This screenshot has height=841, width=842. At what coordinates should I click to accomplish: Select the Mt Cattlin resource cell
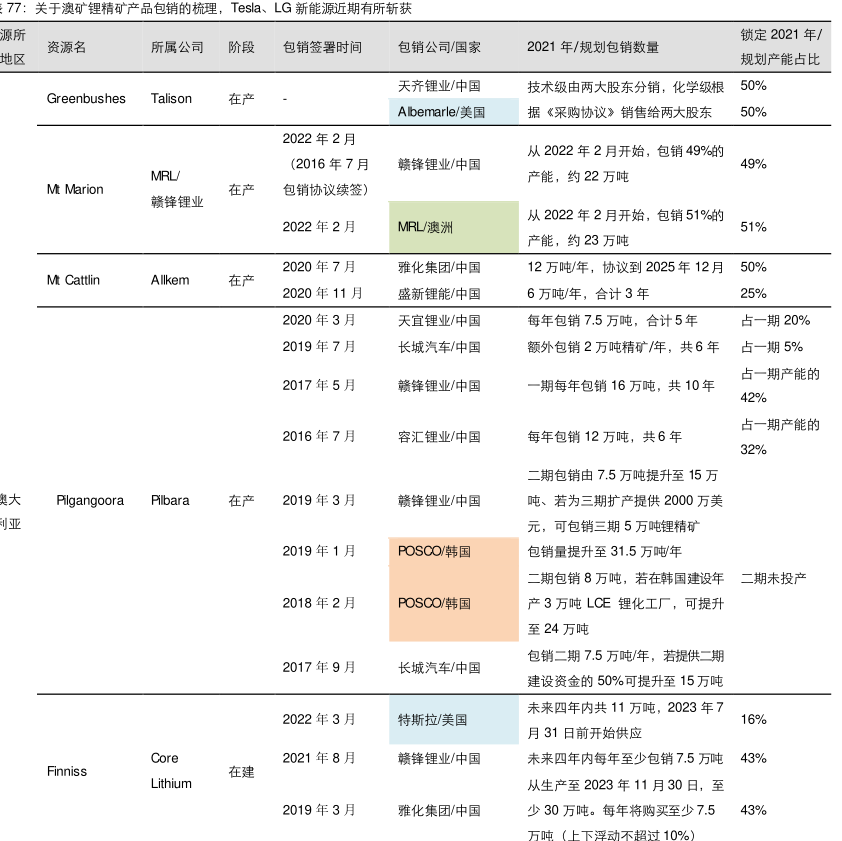(75, 280)
